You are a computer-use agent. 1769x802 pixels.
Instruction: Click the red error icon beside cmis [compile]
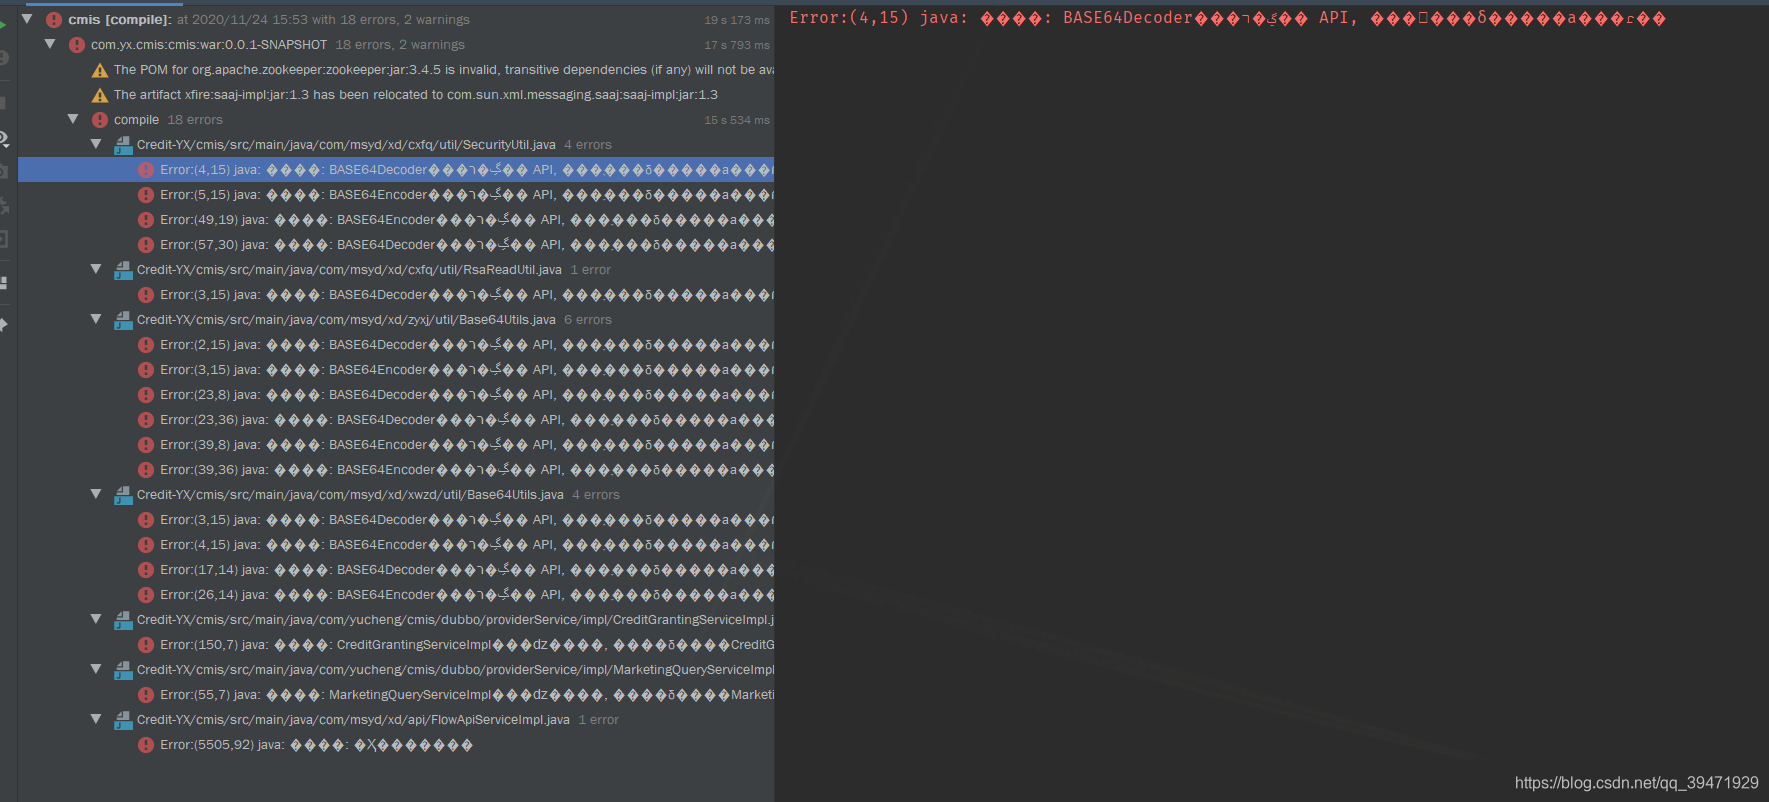[54, 20]
